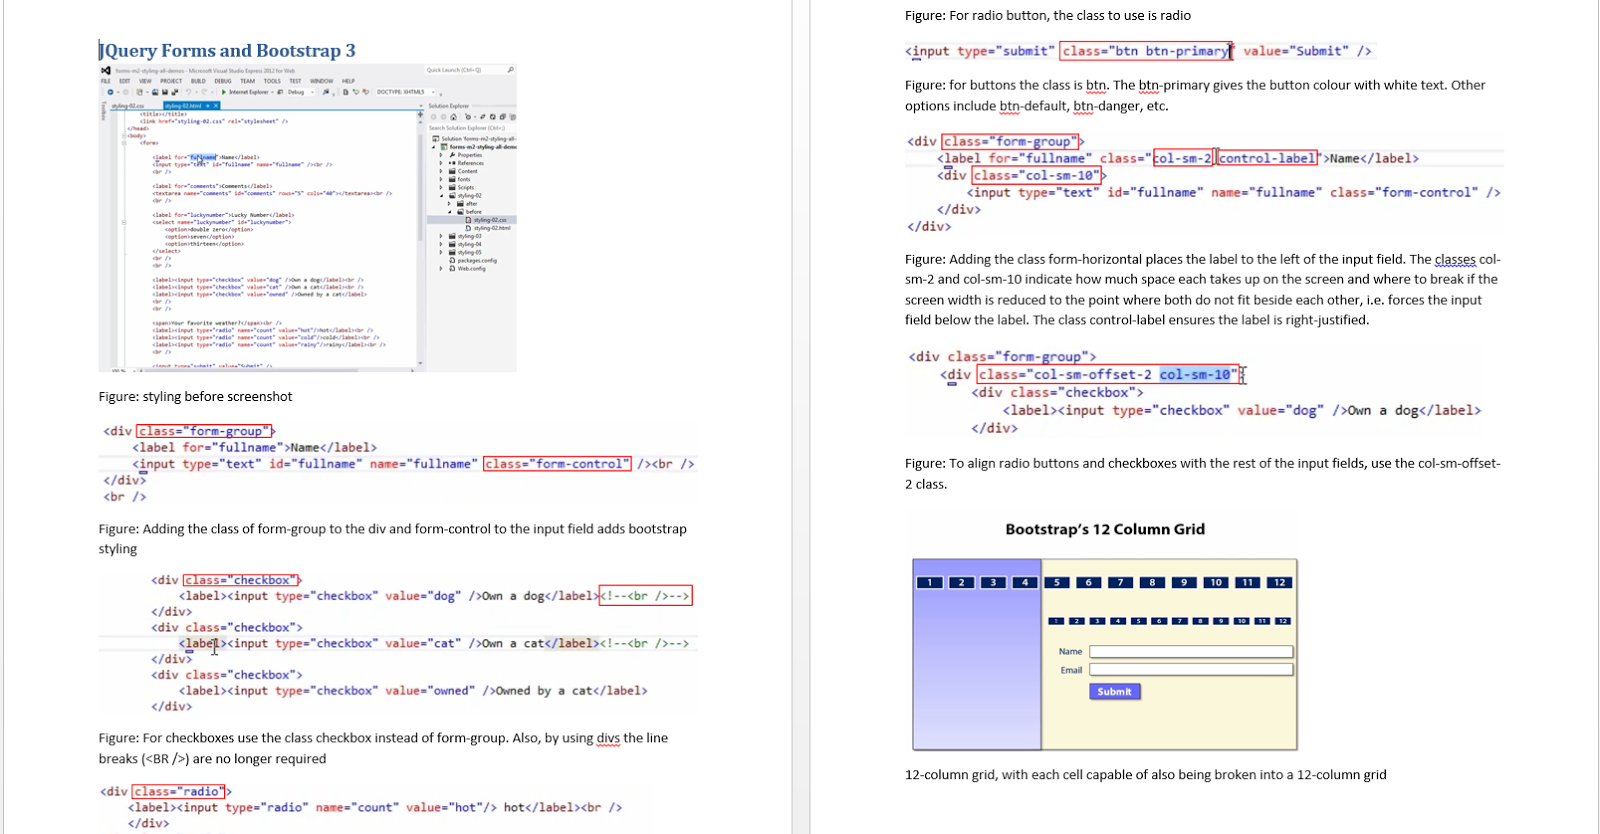The image size is (1600, 834).
Task: Click the Solution Explorer panel title in embedded screenshot
Action: point(449,106)
